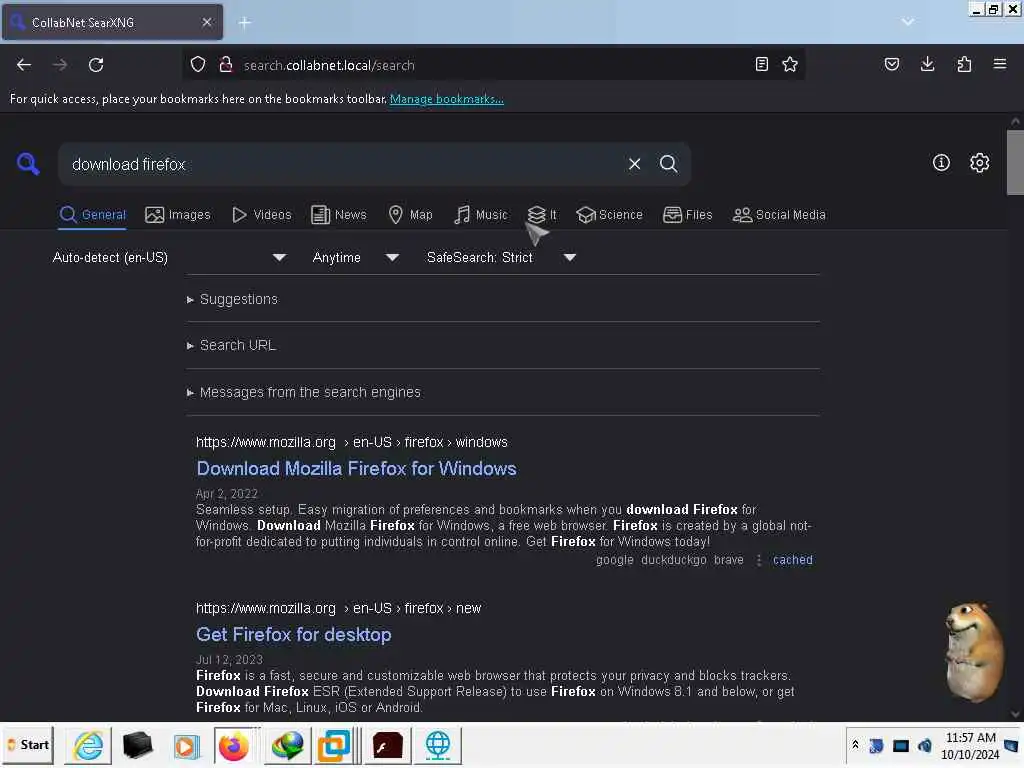Open the Extensions puzzle icon
Image resolution: width=1024 pixels, height=768 pixels.
(x=964, y=64)
